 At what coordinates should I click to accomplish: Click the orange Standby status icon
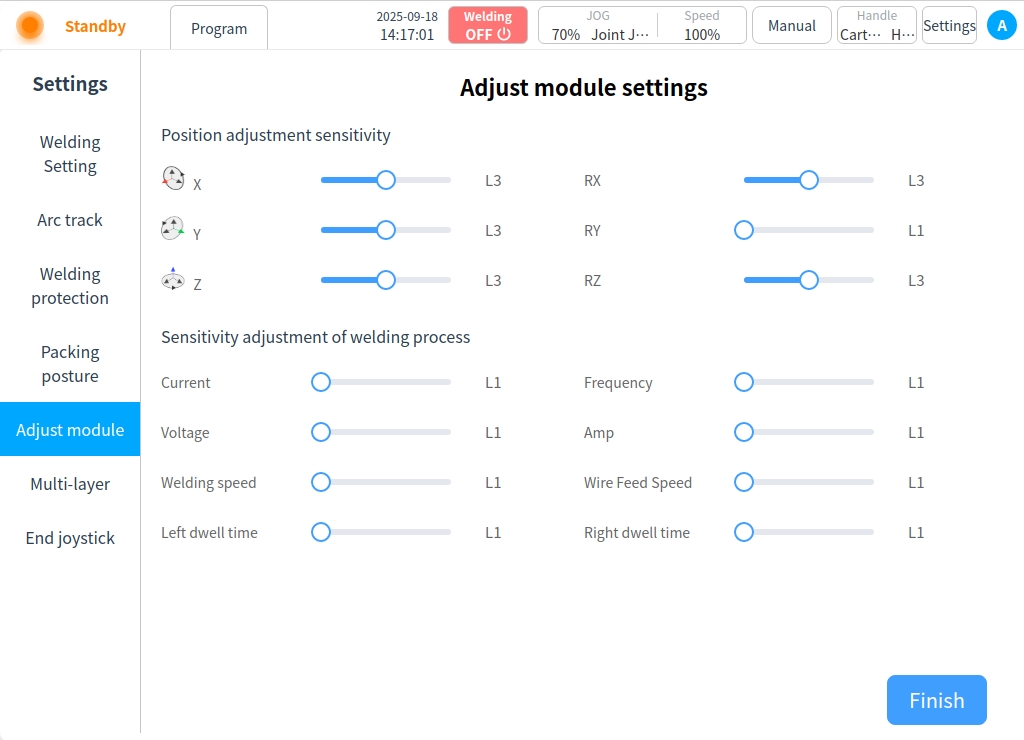(x=30, y=26)
